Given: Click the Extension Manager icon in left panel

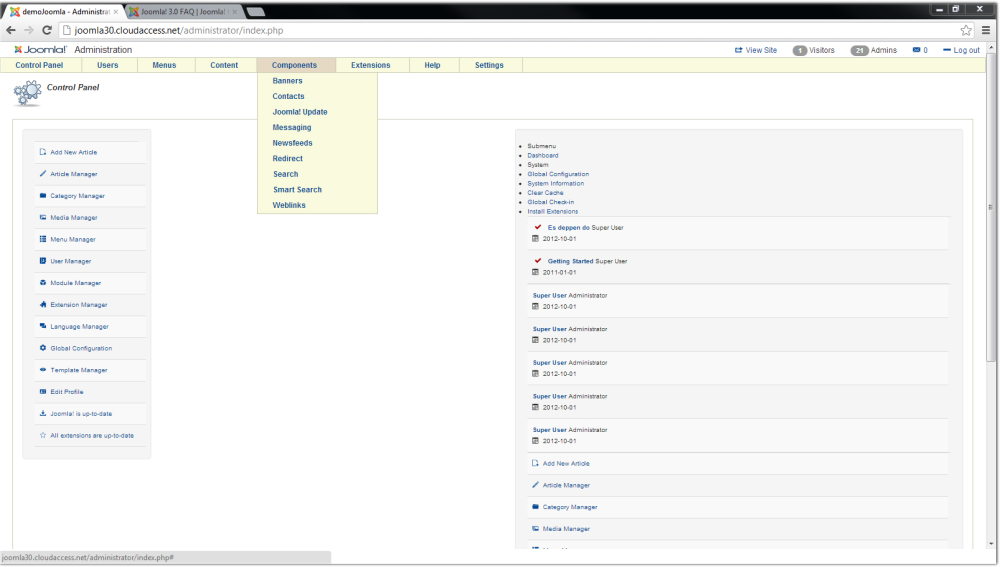Looking at the screenshot, I should (43, 305).
